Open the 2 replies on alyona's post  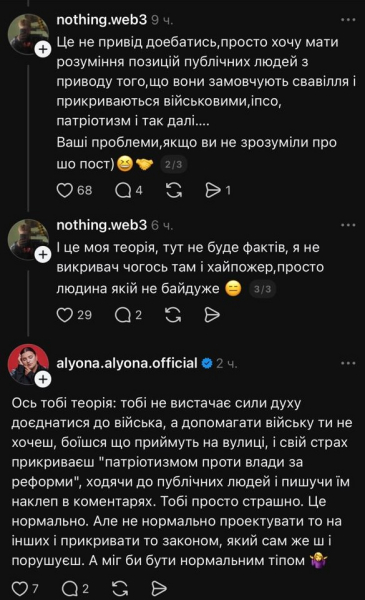pyautogui.click(x=70, y=588)
